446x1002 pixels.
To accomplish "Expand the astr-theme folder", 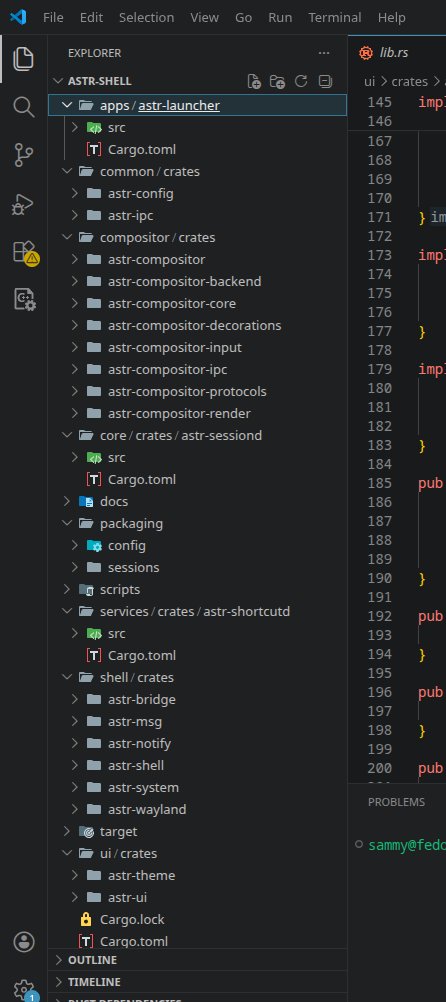I will tap(74, 875).
